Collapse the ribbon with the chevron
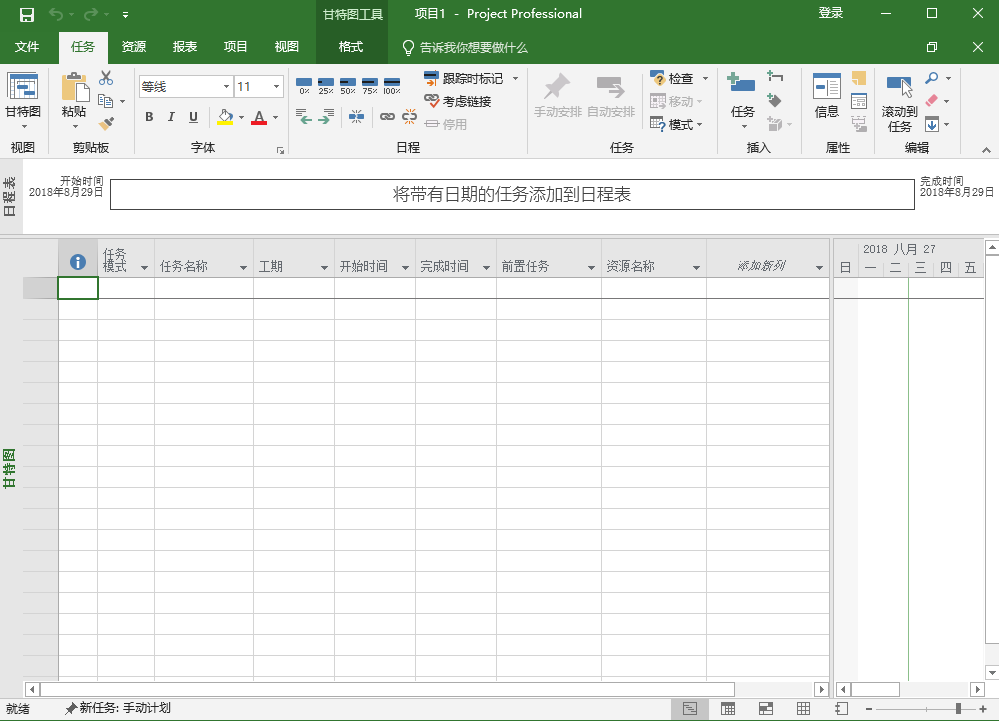 (986, 150)
